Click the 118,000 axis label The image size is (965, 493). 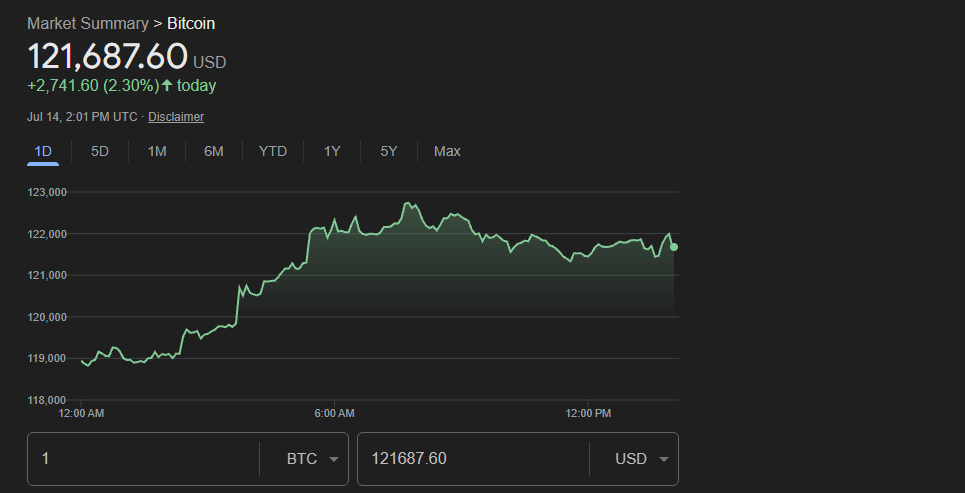click(47, 400)
